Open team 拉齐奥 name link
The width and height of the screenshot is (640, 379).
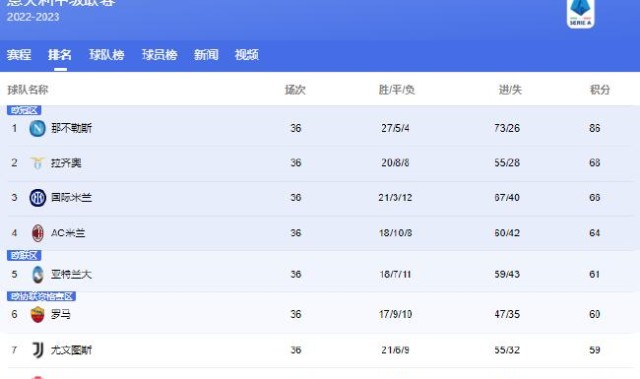[66, 163]
